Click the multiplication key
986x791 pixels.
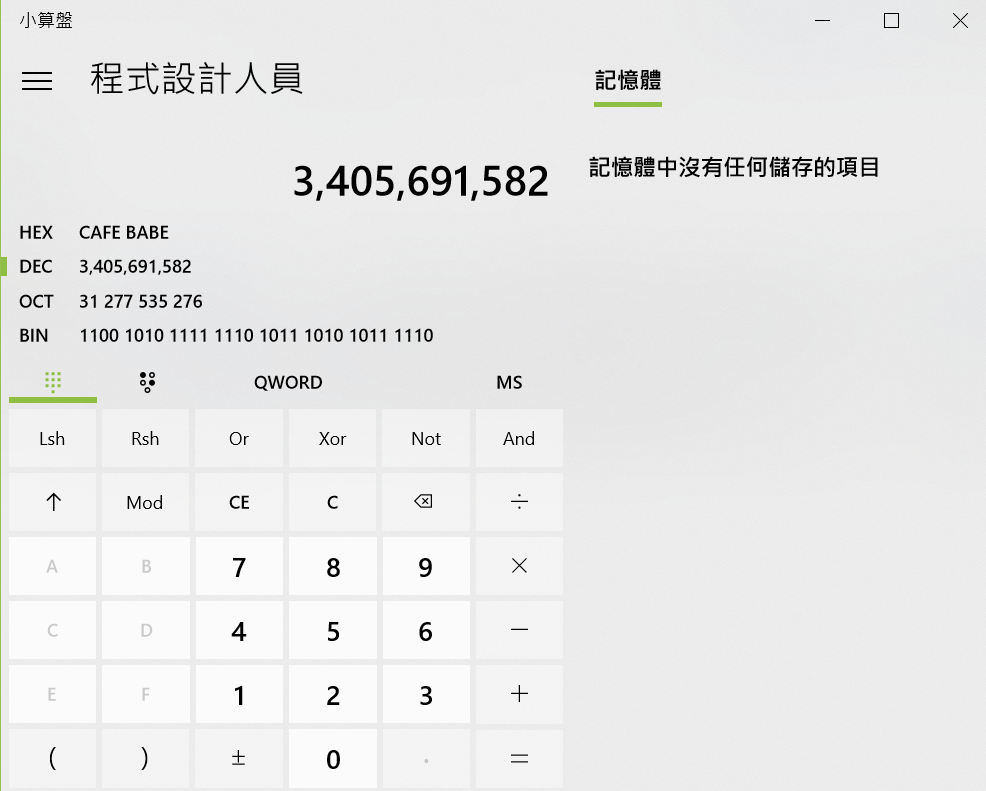pos(518,566)
